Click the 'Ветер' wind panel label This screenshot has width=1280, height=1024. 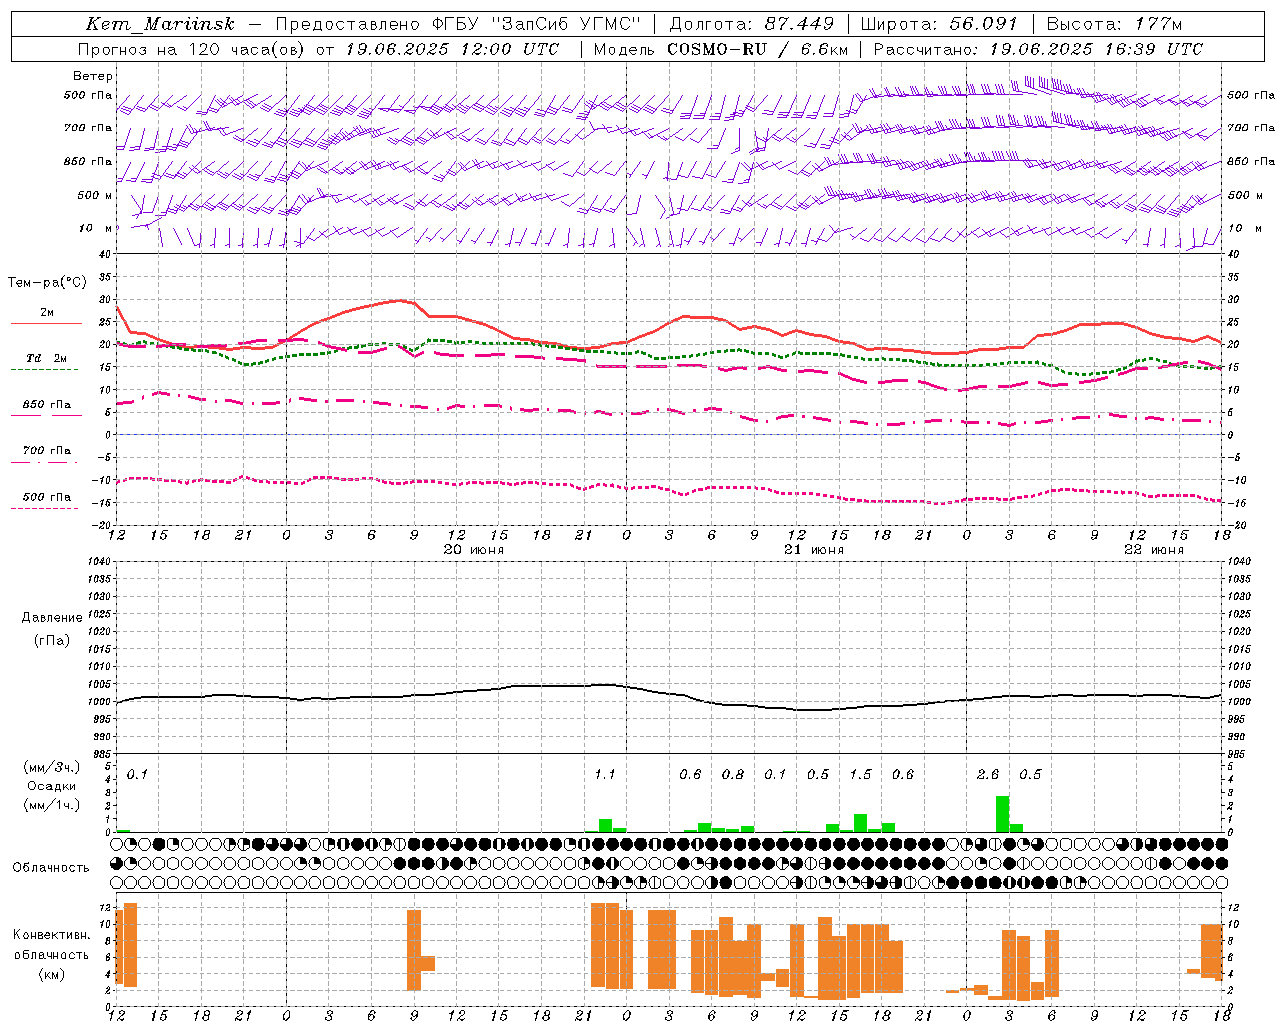[x=93, y=76]
